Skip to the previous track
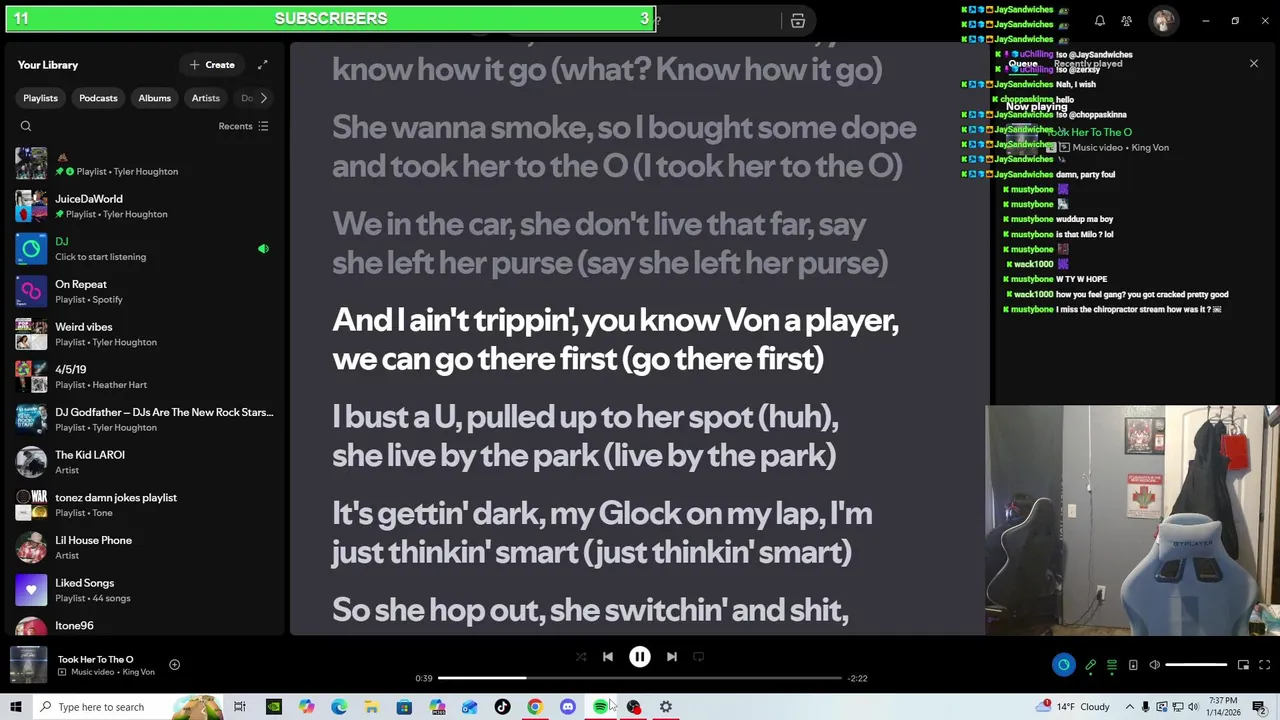Viewport: 1280px width, 720px height. (607, 657)
